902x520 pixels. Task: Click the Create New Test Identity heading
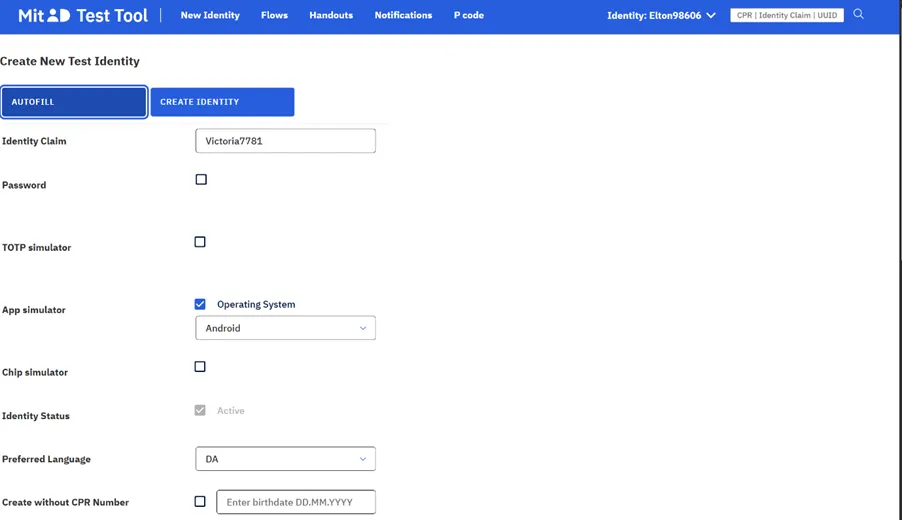pos(70,61)
